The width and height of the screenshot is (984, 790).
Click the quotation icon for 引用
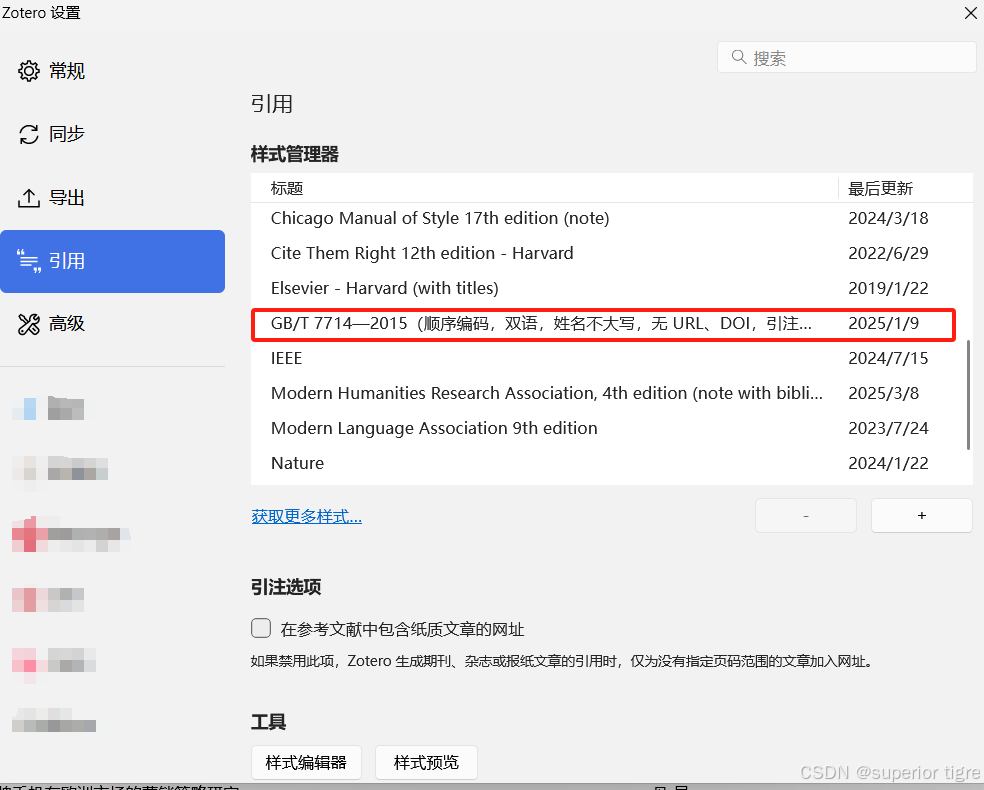tap(29, 261)
